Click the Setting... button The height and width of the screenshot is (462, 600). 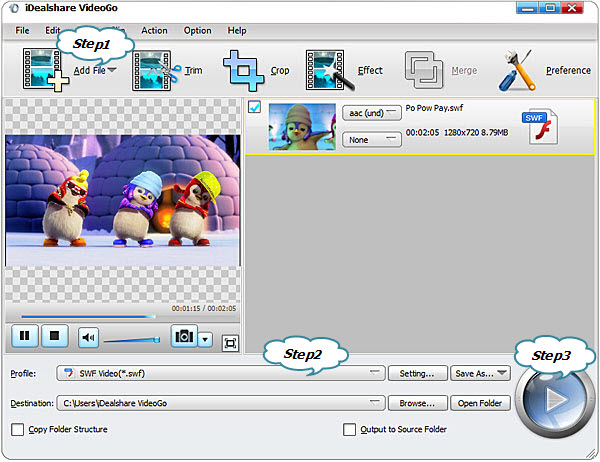417,373
